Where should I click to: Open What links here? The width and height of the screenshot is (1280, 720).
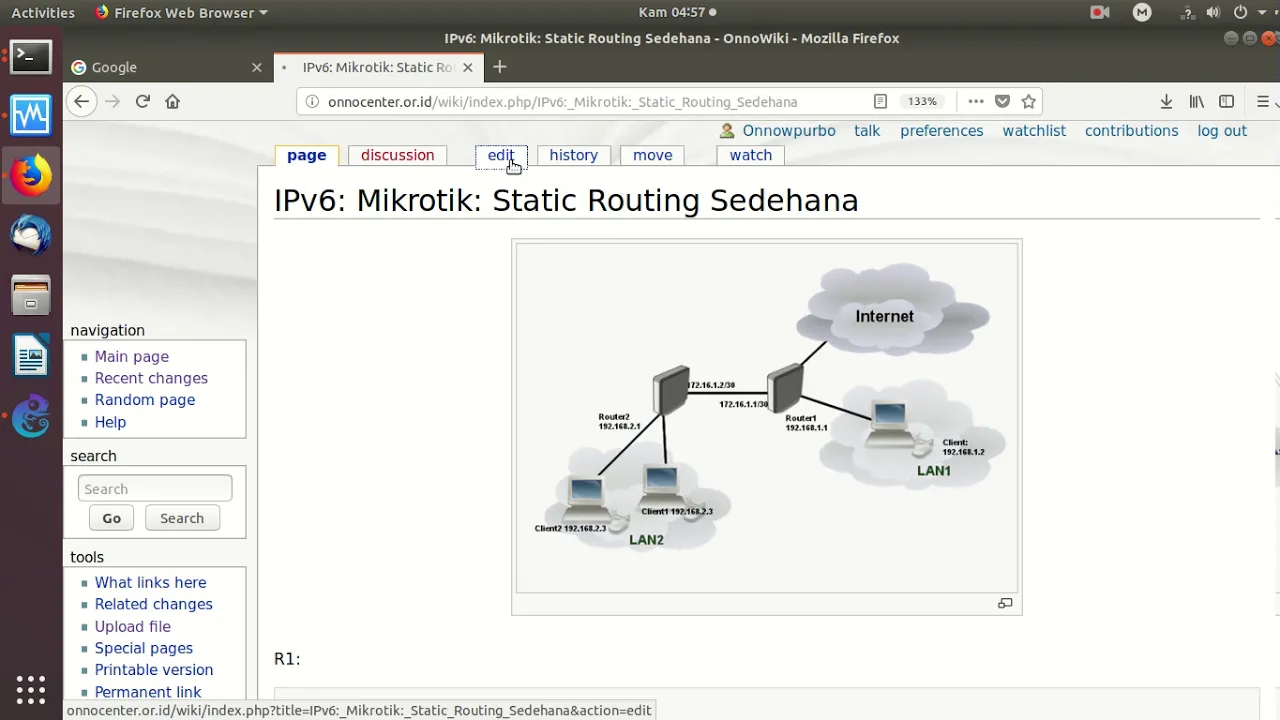(150, 582)
